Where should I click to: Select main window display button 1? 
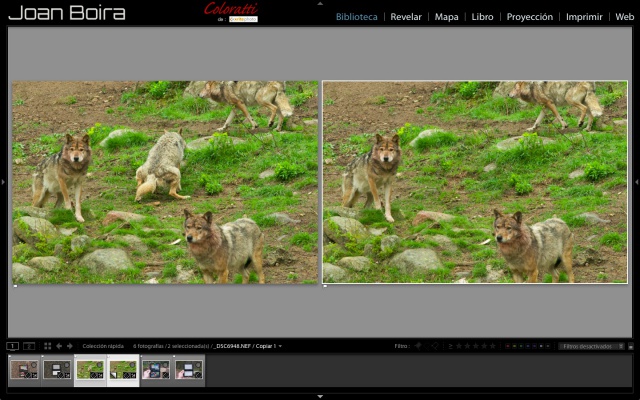[13, 346]
